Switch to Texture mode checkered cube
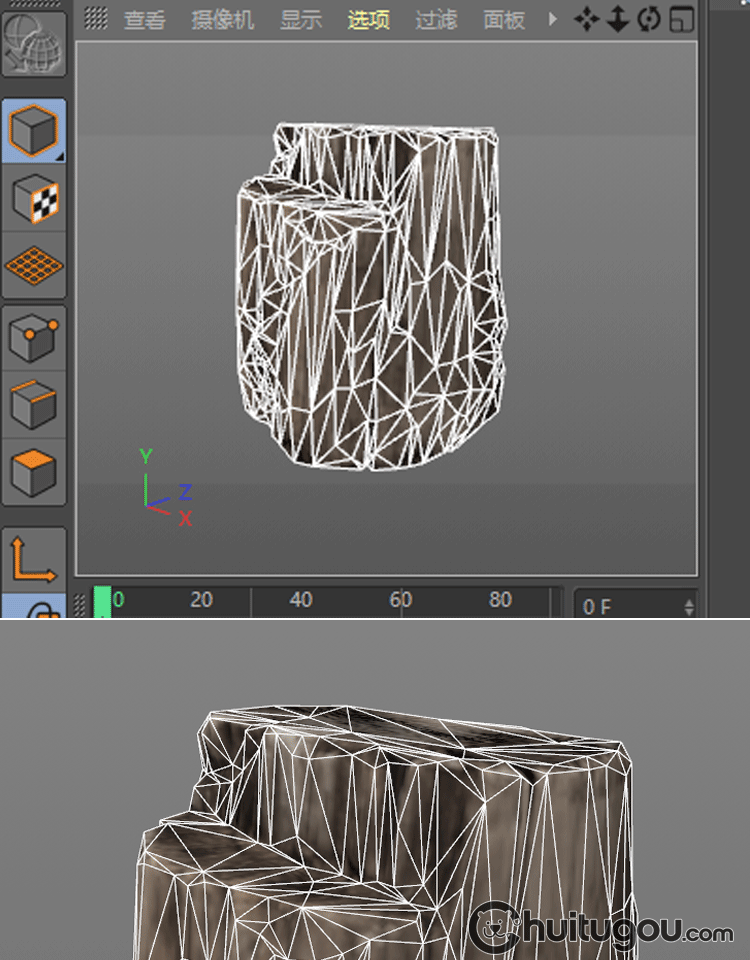Screen dimensions: 750x960 34,200
